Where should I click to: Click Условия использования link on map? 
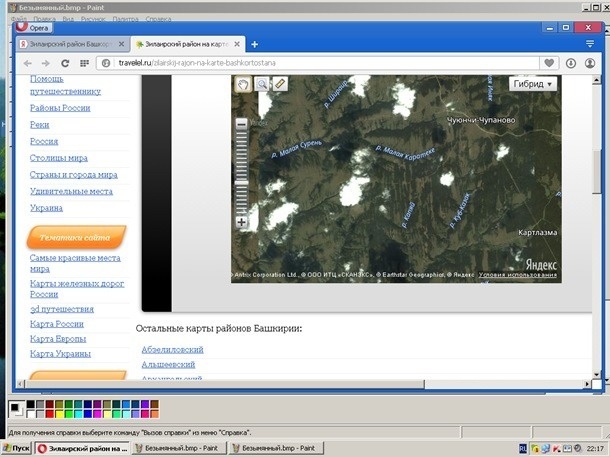(517, 275)
